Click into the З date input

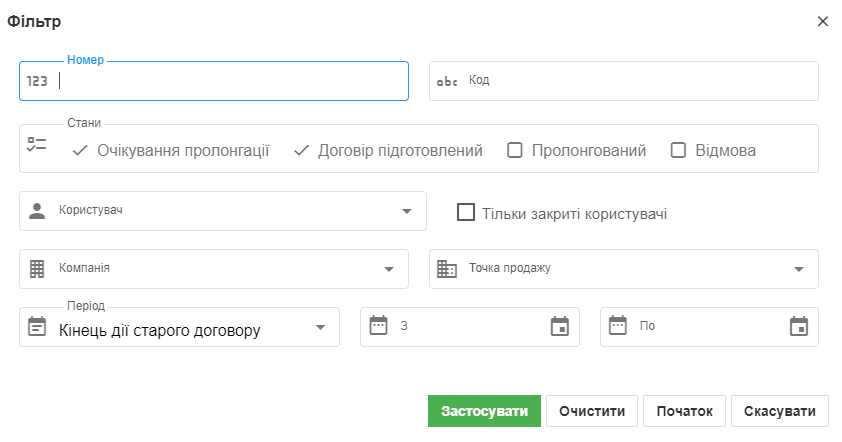[x=470, y=327]
